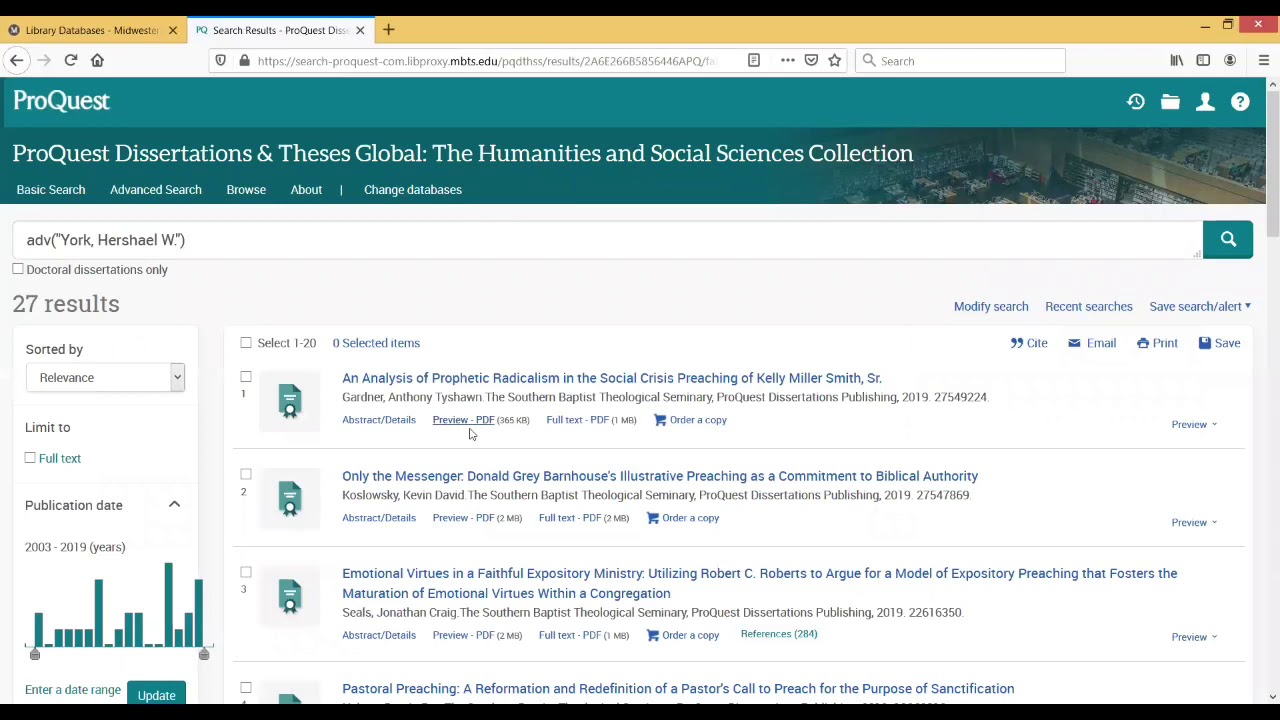Click Change databases
1280x720 pixels.
tap(413, 190)
